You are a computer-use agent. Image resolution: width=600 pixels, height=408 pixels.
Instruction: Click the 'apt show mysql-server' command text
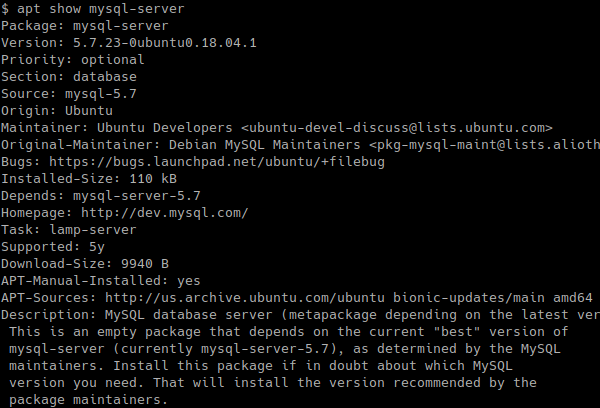click(101, 9)
